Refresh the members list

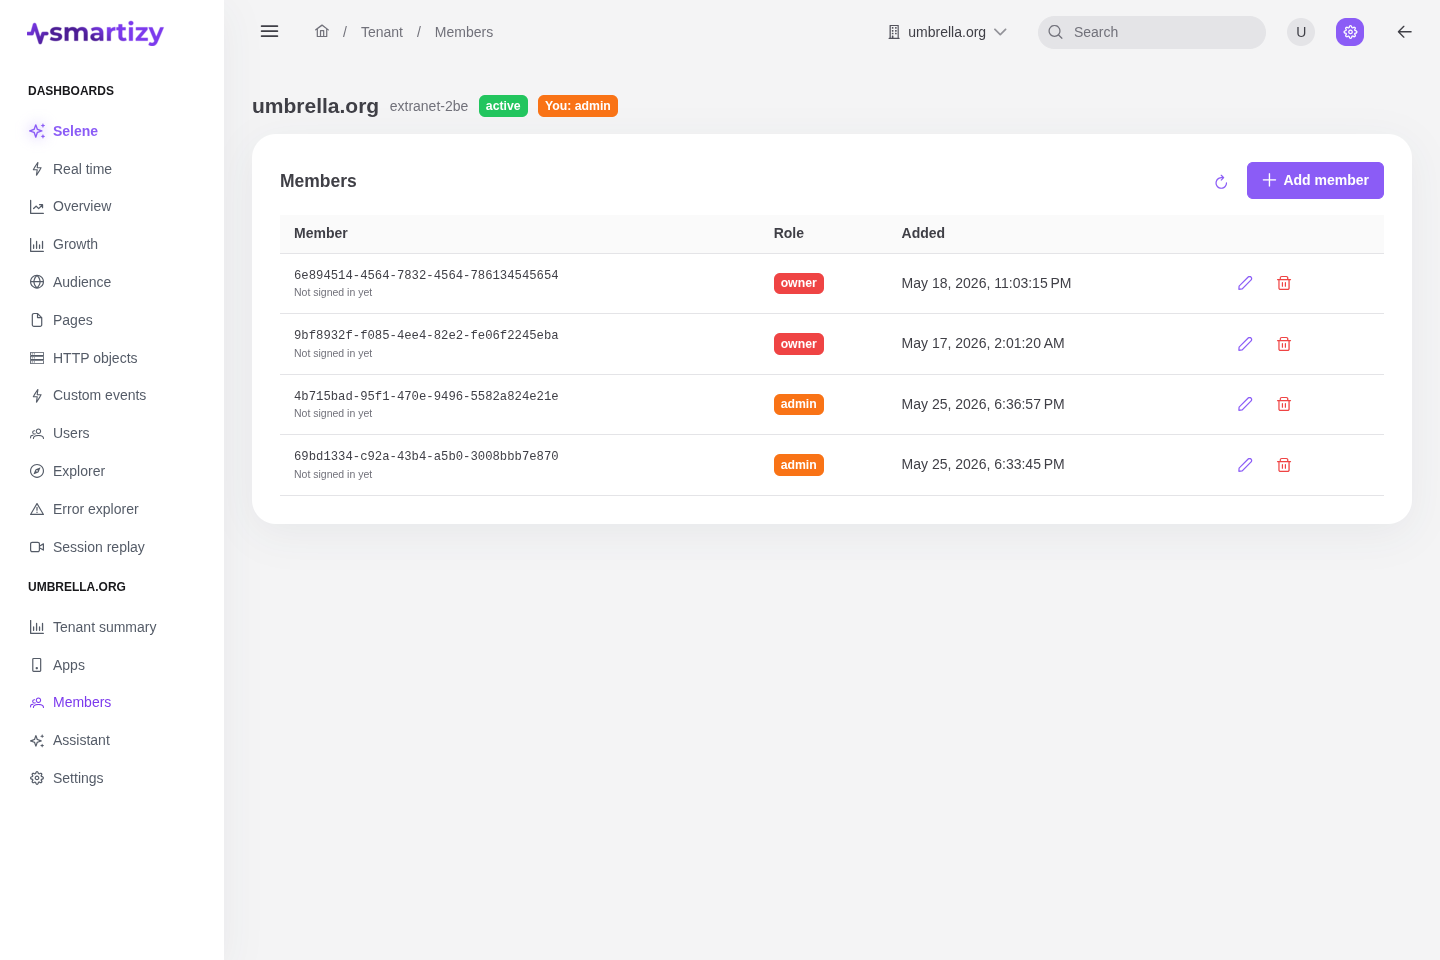(1221, 182)
